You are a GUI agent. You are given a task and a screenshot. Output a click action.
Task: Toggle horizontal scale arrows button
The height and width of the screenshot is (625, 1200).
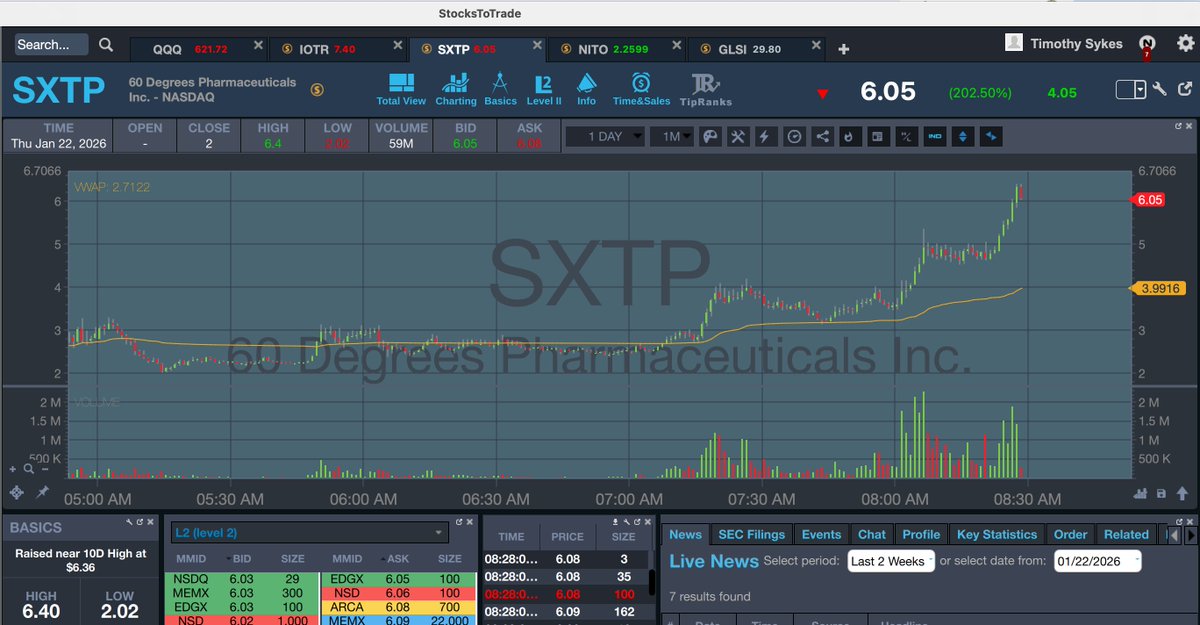pos(991,136)
